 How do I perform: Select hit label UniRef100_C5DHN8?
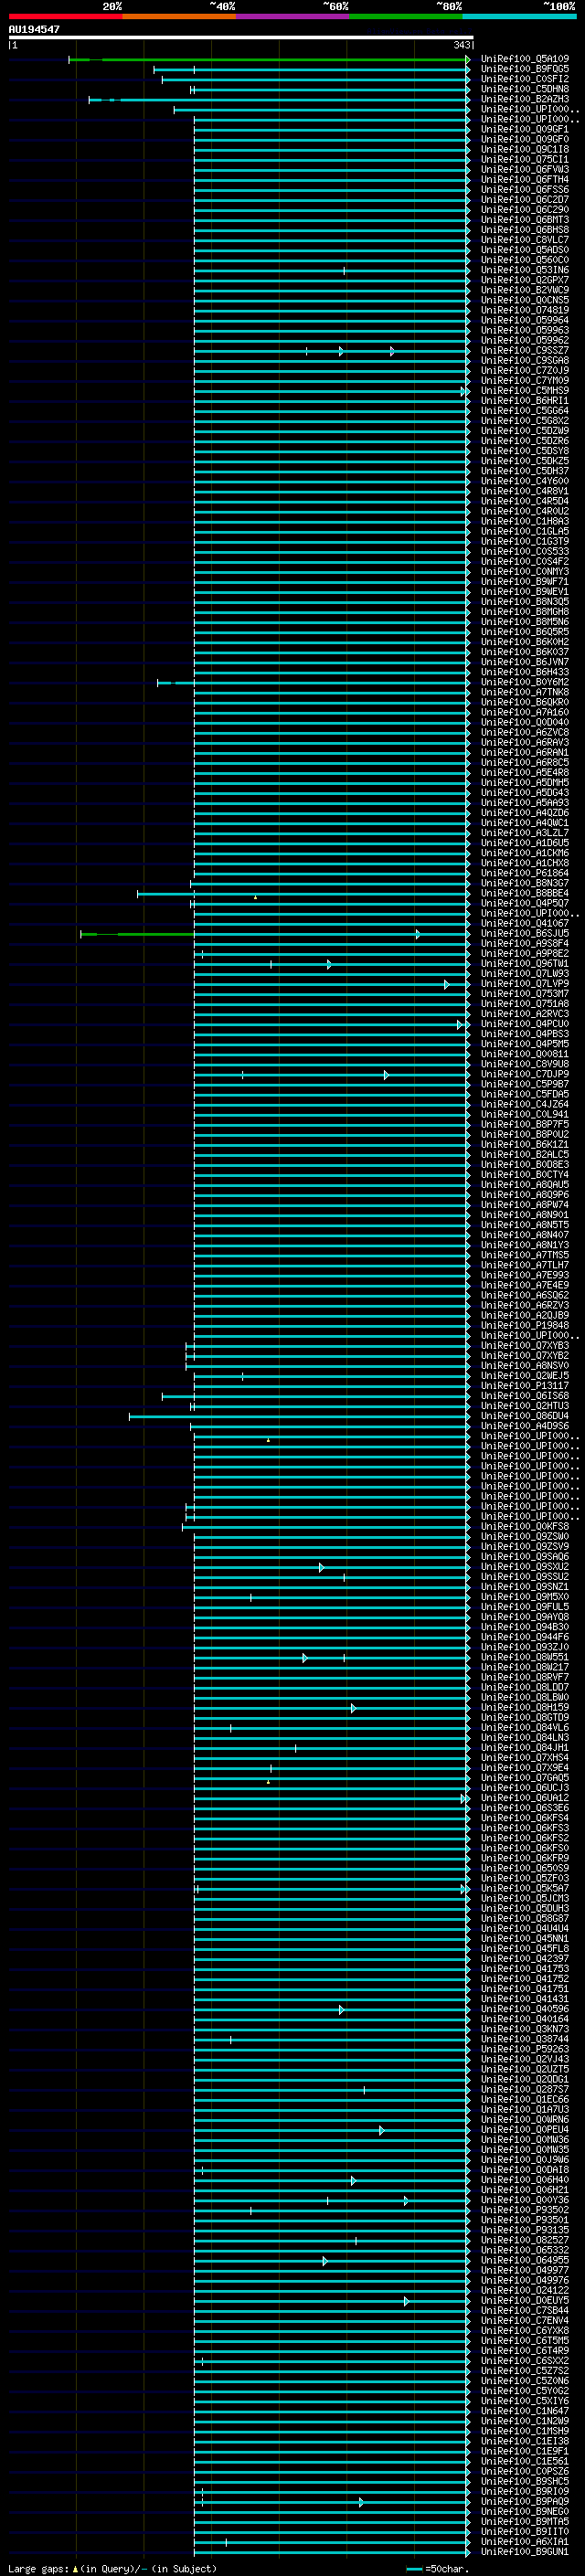click(x=525, y=89)
